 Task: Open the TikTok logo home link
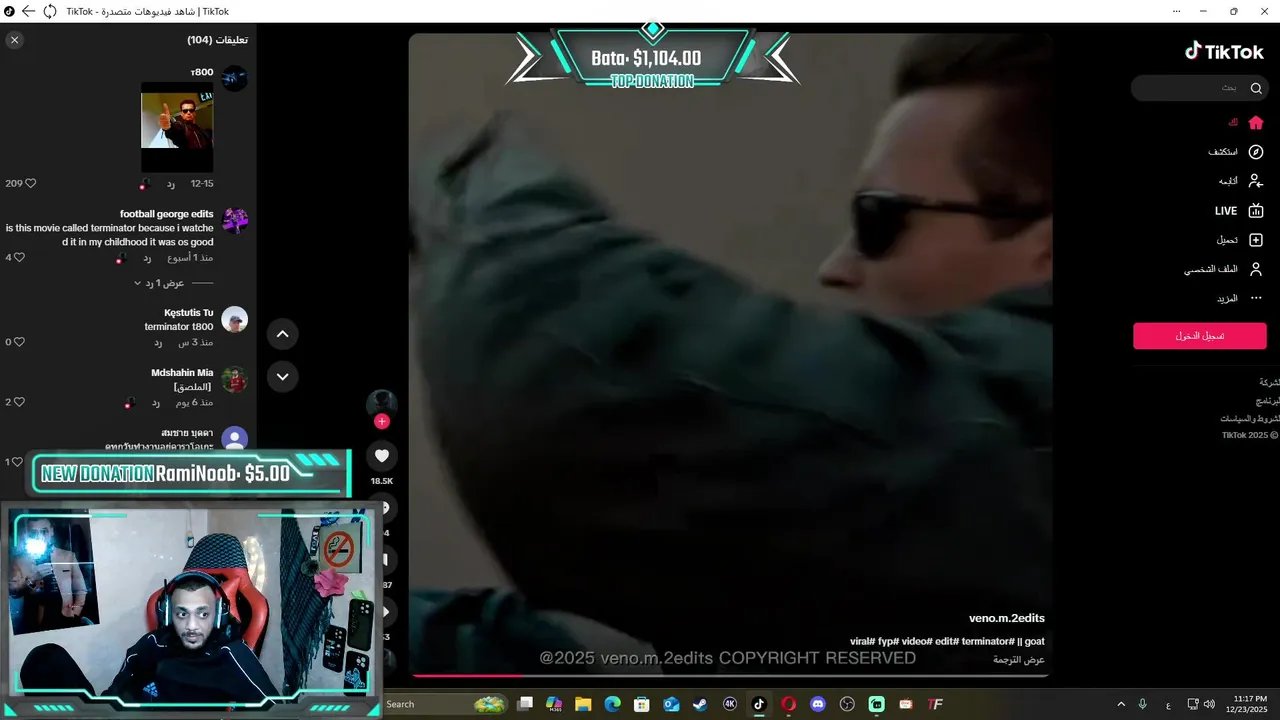[1225, 51]
